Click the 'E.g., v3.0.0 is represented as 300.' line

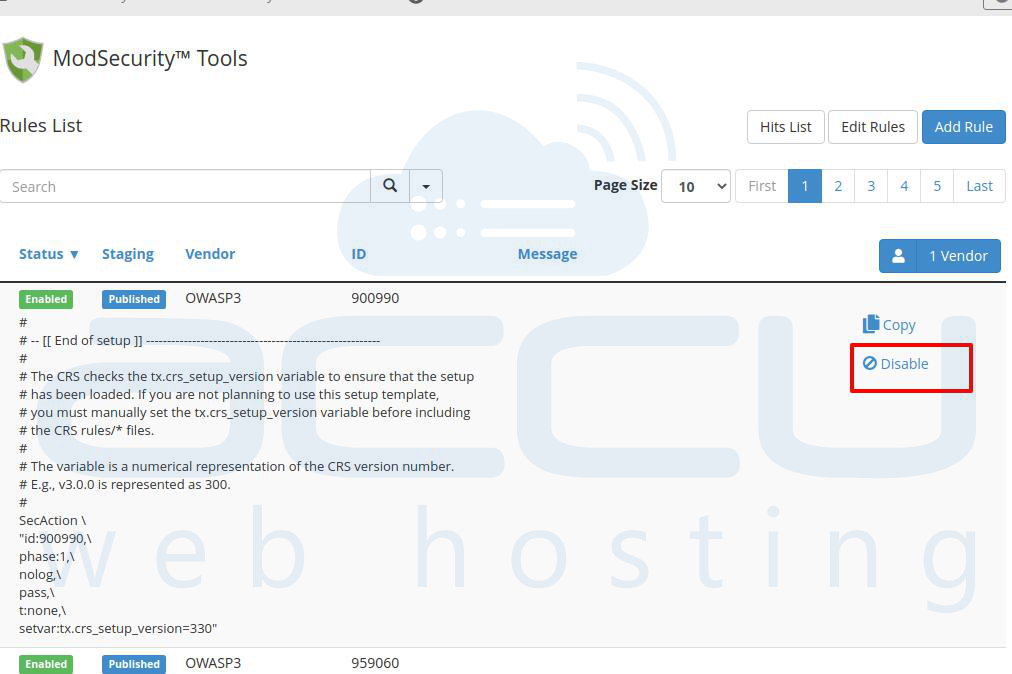pyautogui.click(x=125, y=484)
